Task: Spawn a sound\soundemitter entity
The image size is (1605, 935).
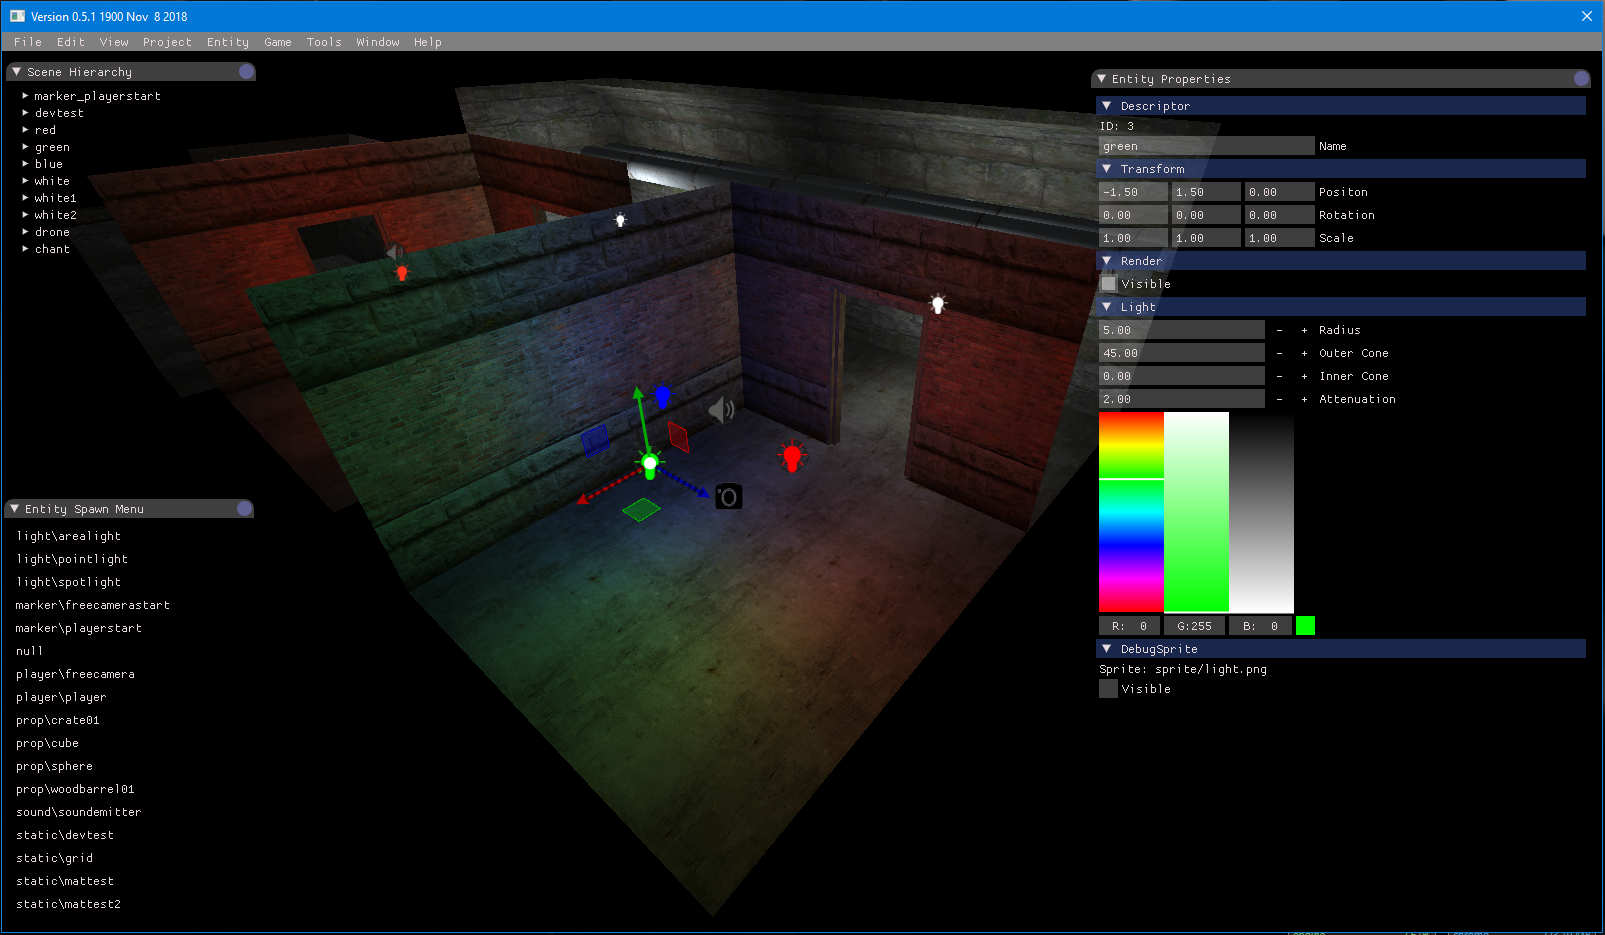Action: click(x=78, y=812)
